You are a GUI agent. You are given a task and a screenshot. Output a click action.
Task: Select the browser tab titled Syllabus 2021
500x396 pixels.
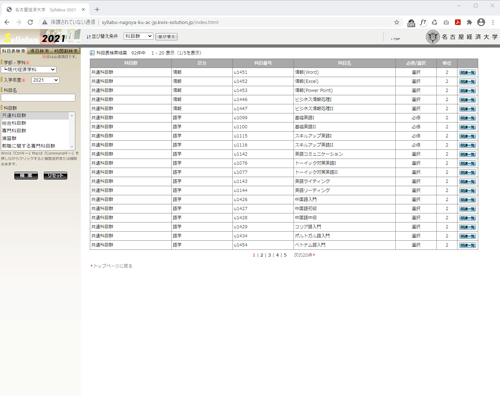(45, 10)
